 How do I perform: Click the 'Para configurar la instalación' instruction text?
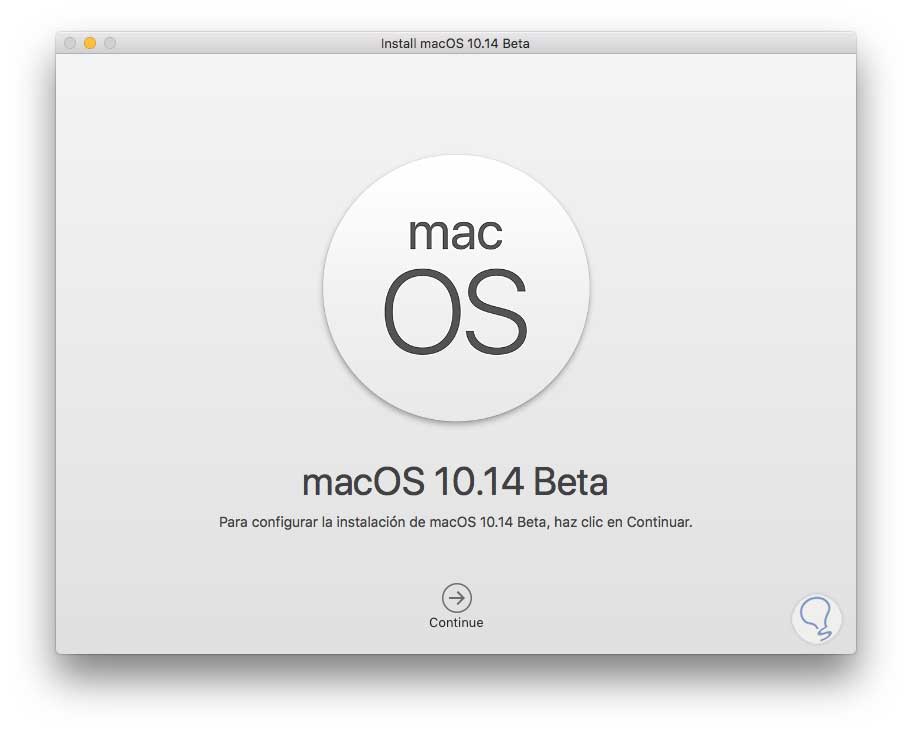(x=455, y=522)
